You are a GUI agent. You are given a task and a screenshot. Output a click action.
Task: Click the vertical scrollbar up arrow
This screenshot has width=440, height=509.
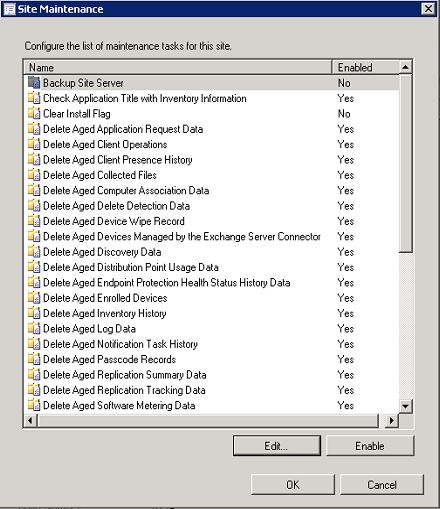pos(405,67)
